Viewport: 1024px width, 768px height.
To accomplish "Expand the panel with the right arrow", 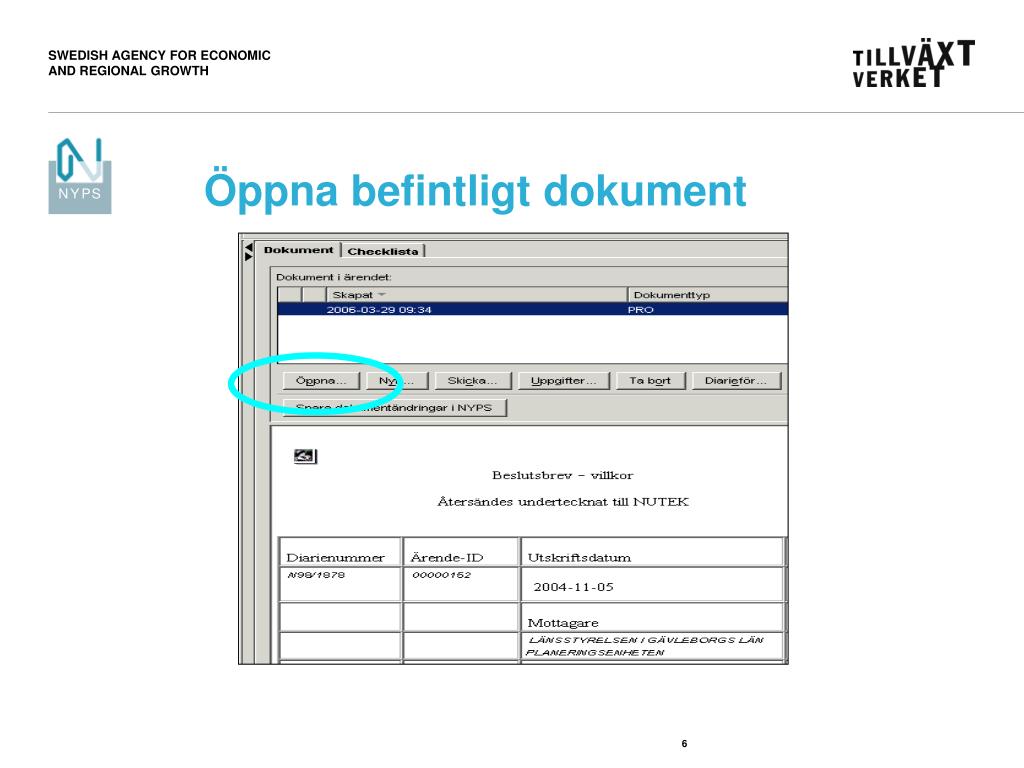I will [248, 257].
